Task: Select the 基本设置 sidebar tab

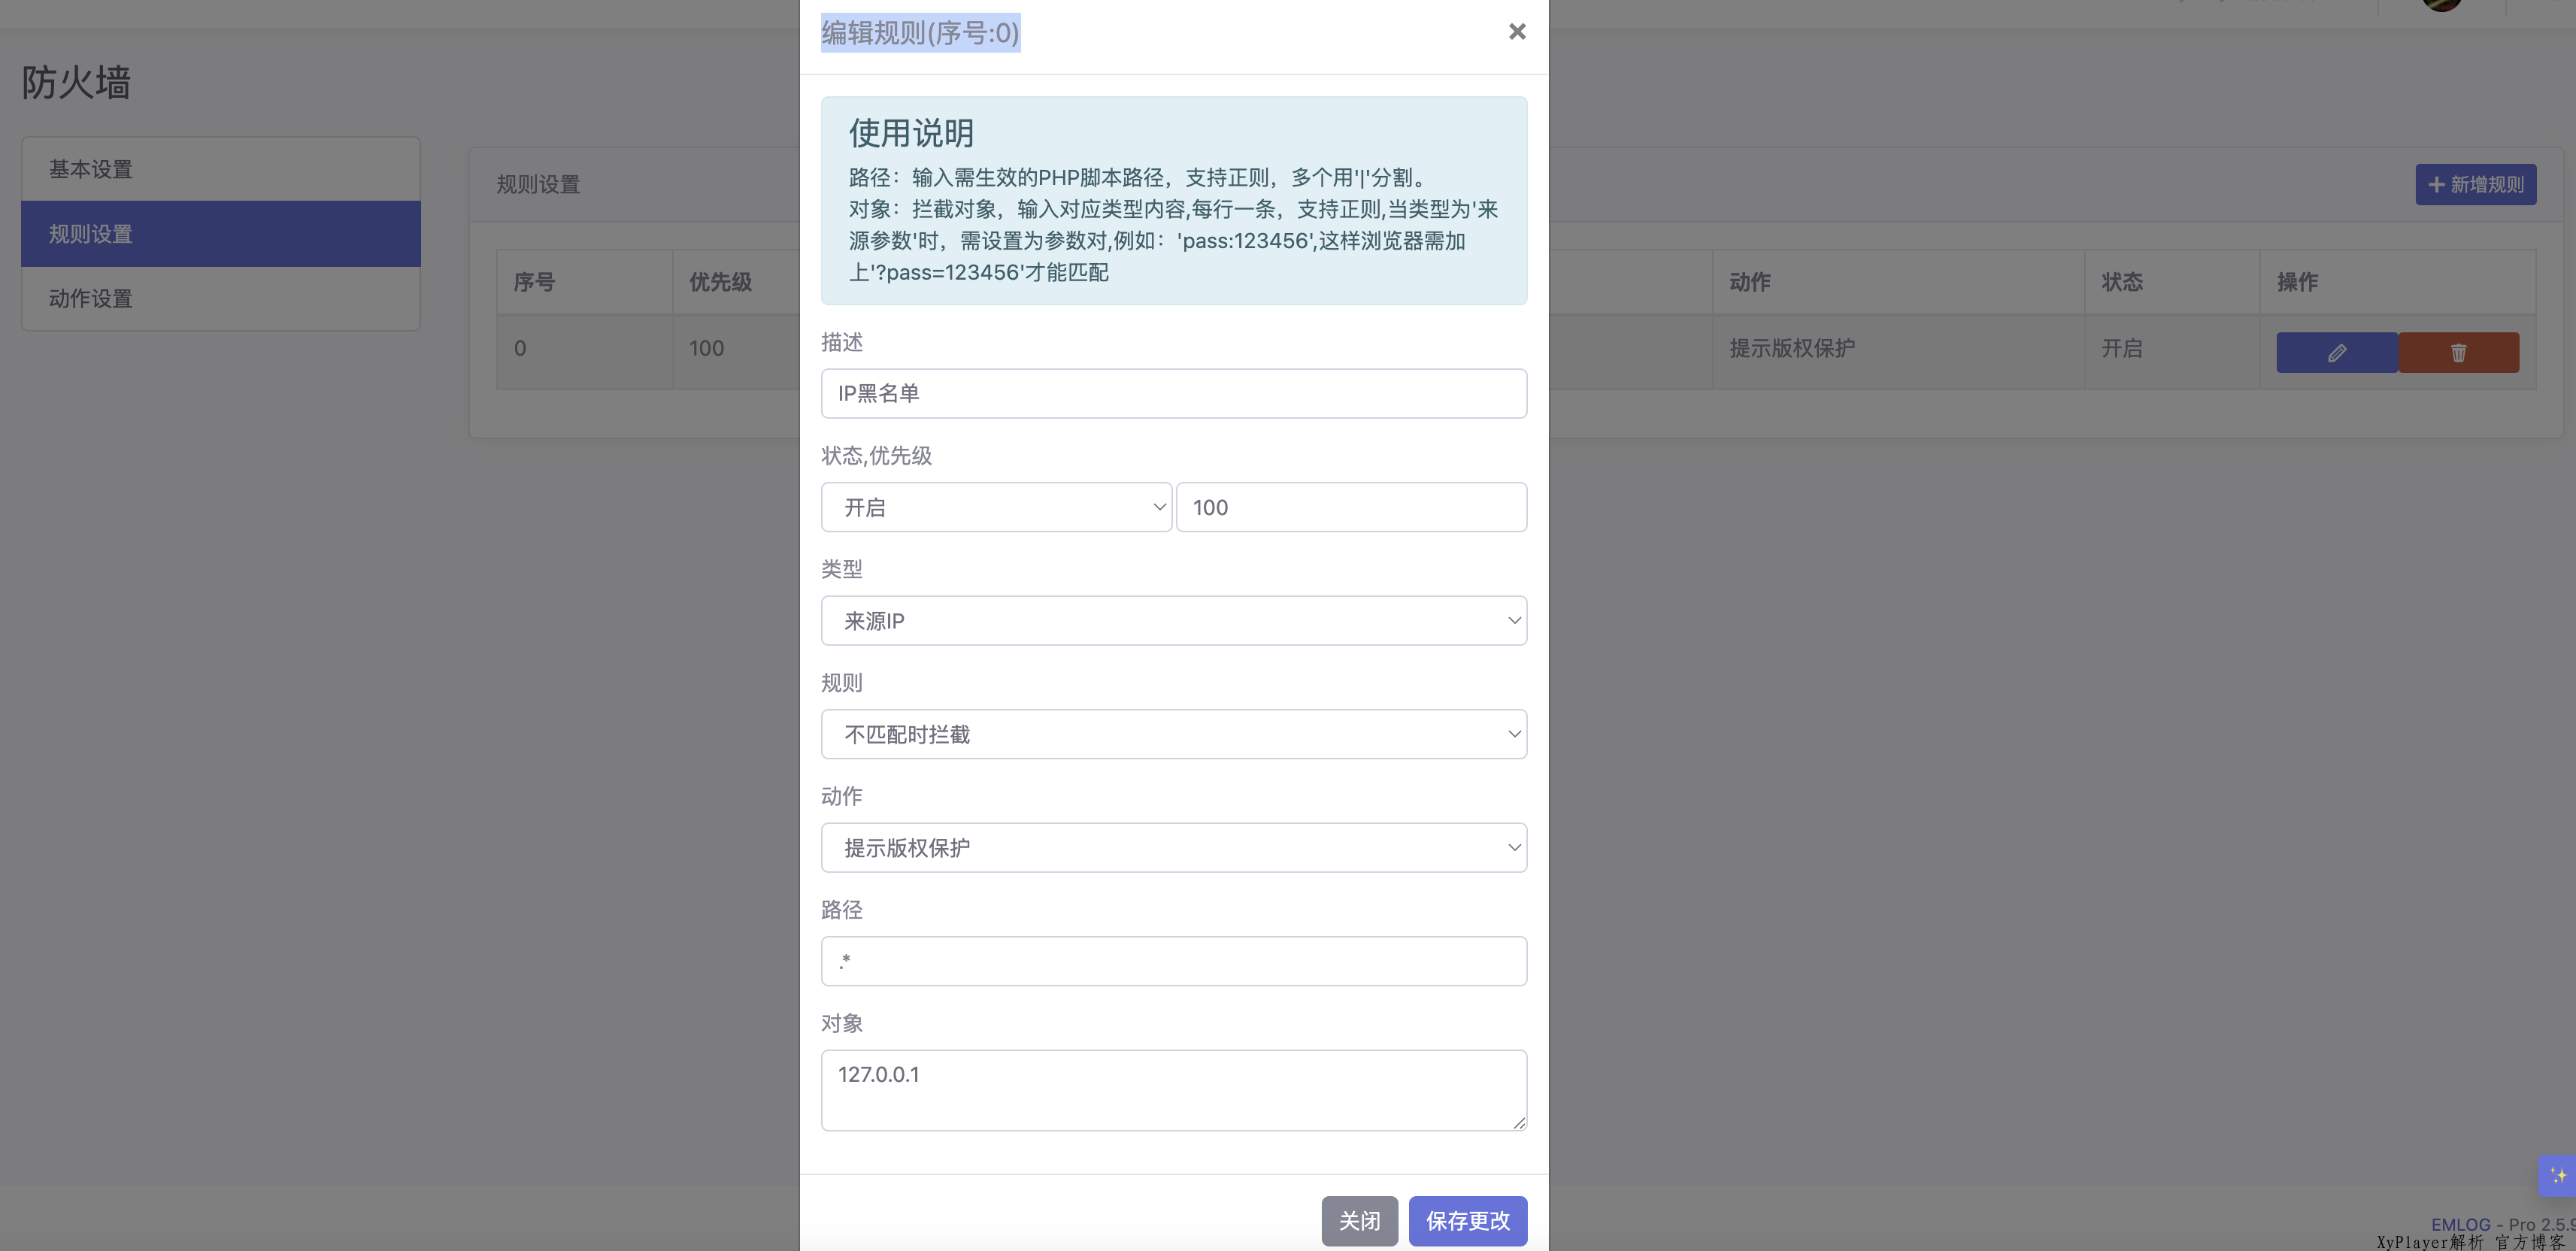Action: [x=220, y=169]
